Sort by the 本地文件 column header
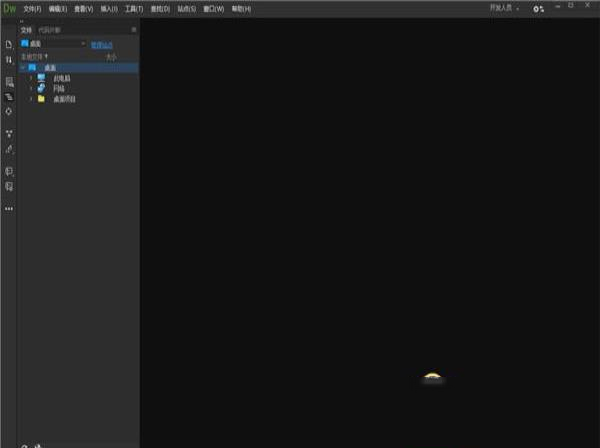Viewport: 600px width, 448px height. (x=34, y=57)
